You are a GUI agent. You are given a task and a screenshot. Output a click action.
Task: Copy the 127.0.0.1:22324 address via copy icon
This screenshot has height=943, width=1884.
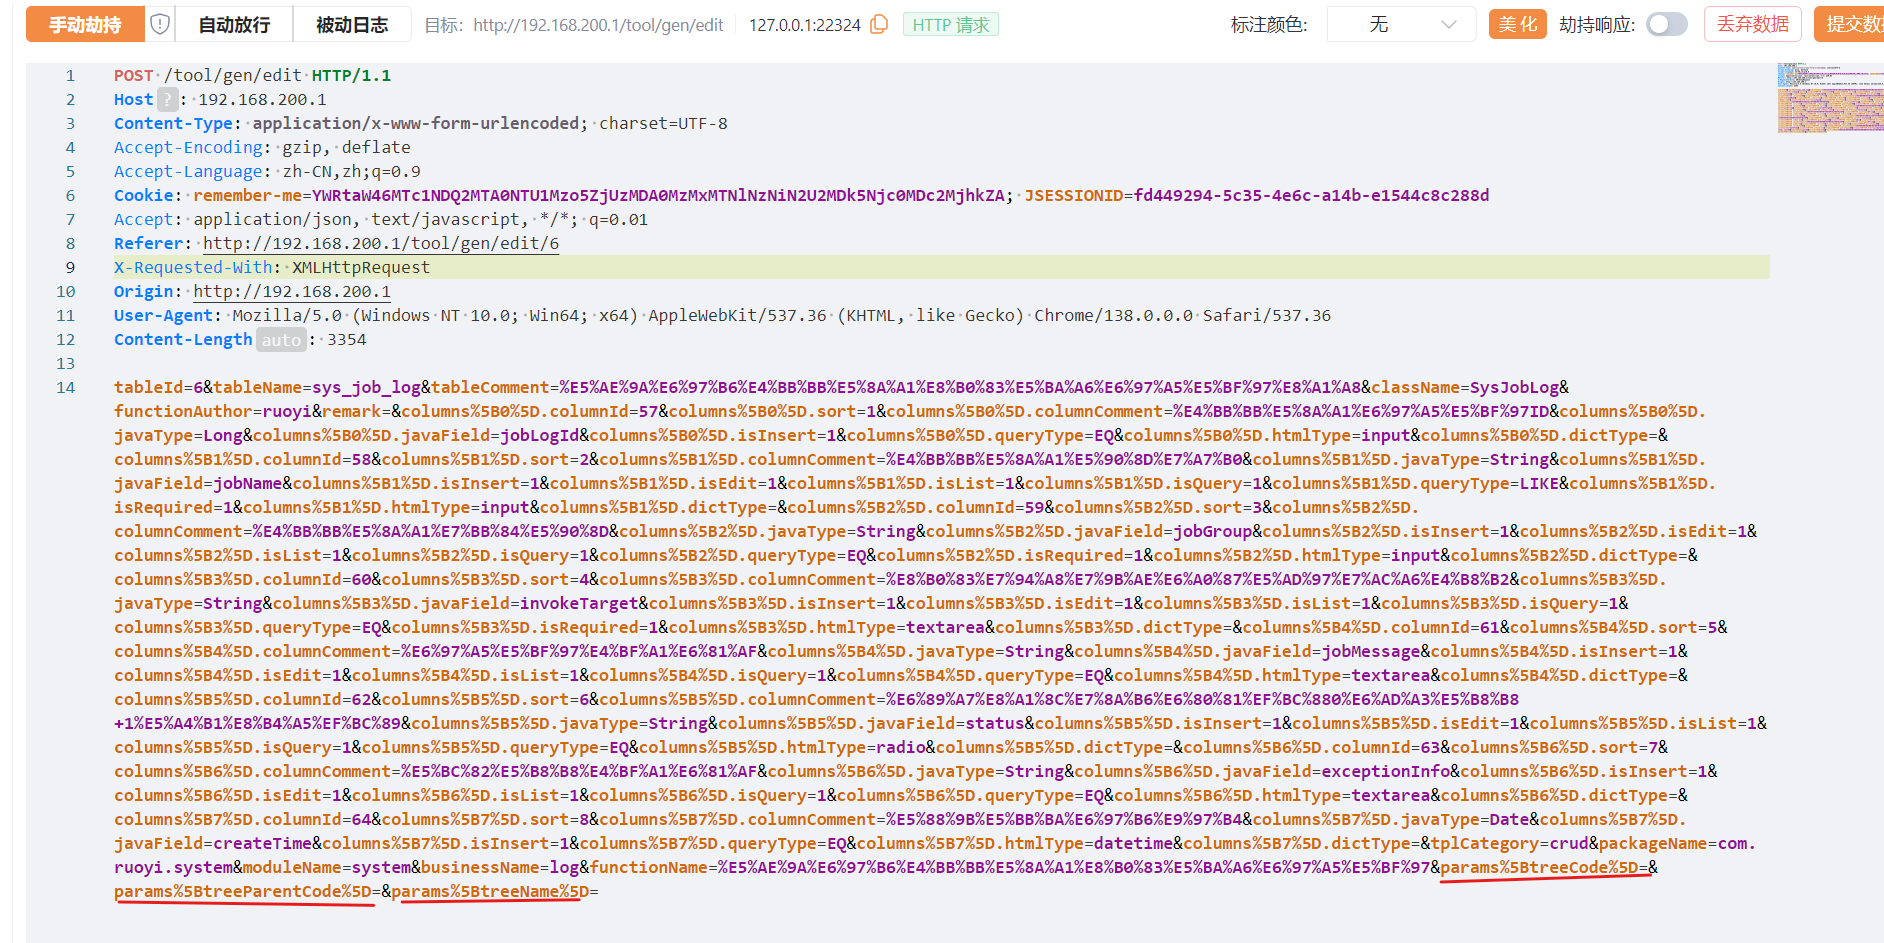point(879,24)
